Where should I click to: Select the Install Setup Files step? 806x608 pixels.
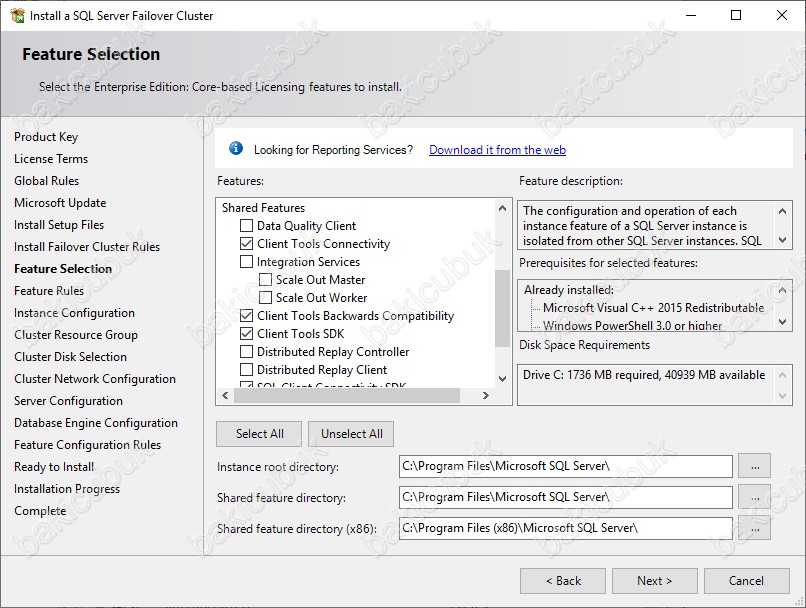coord(59,225)
